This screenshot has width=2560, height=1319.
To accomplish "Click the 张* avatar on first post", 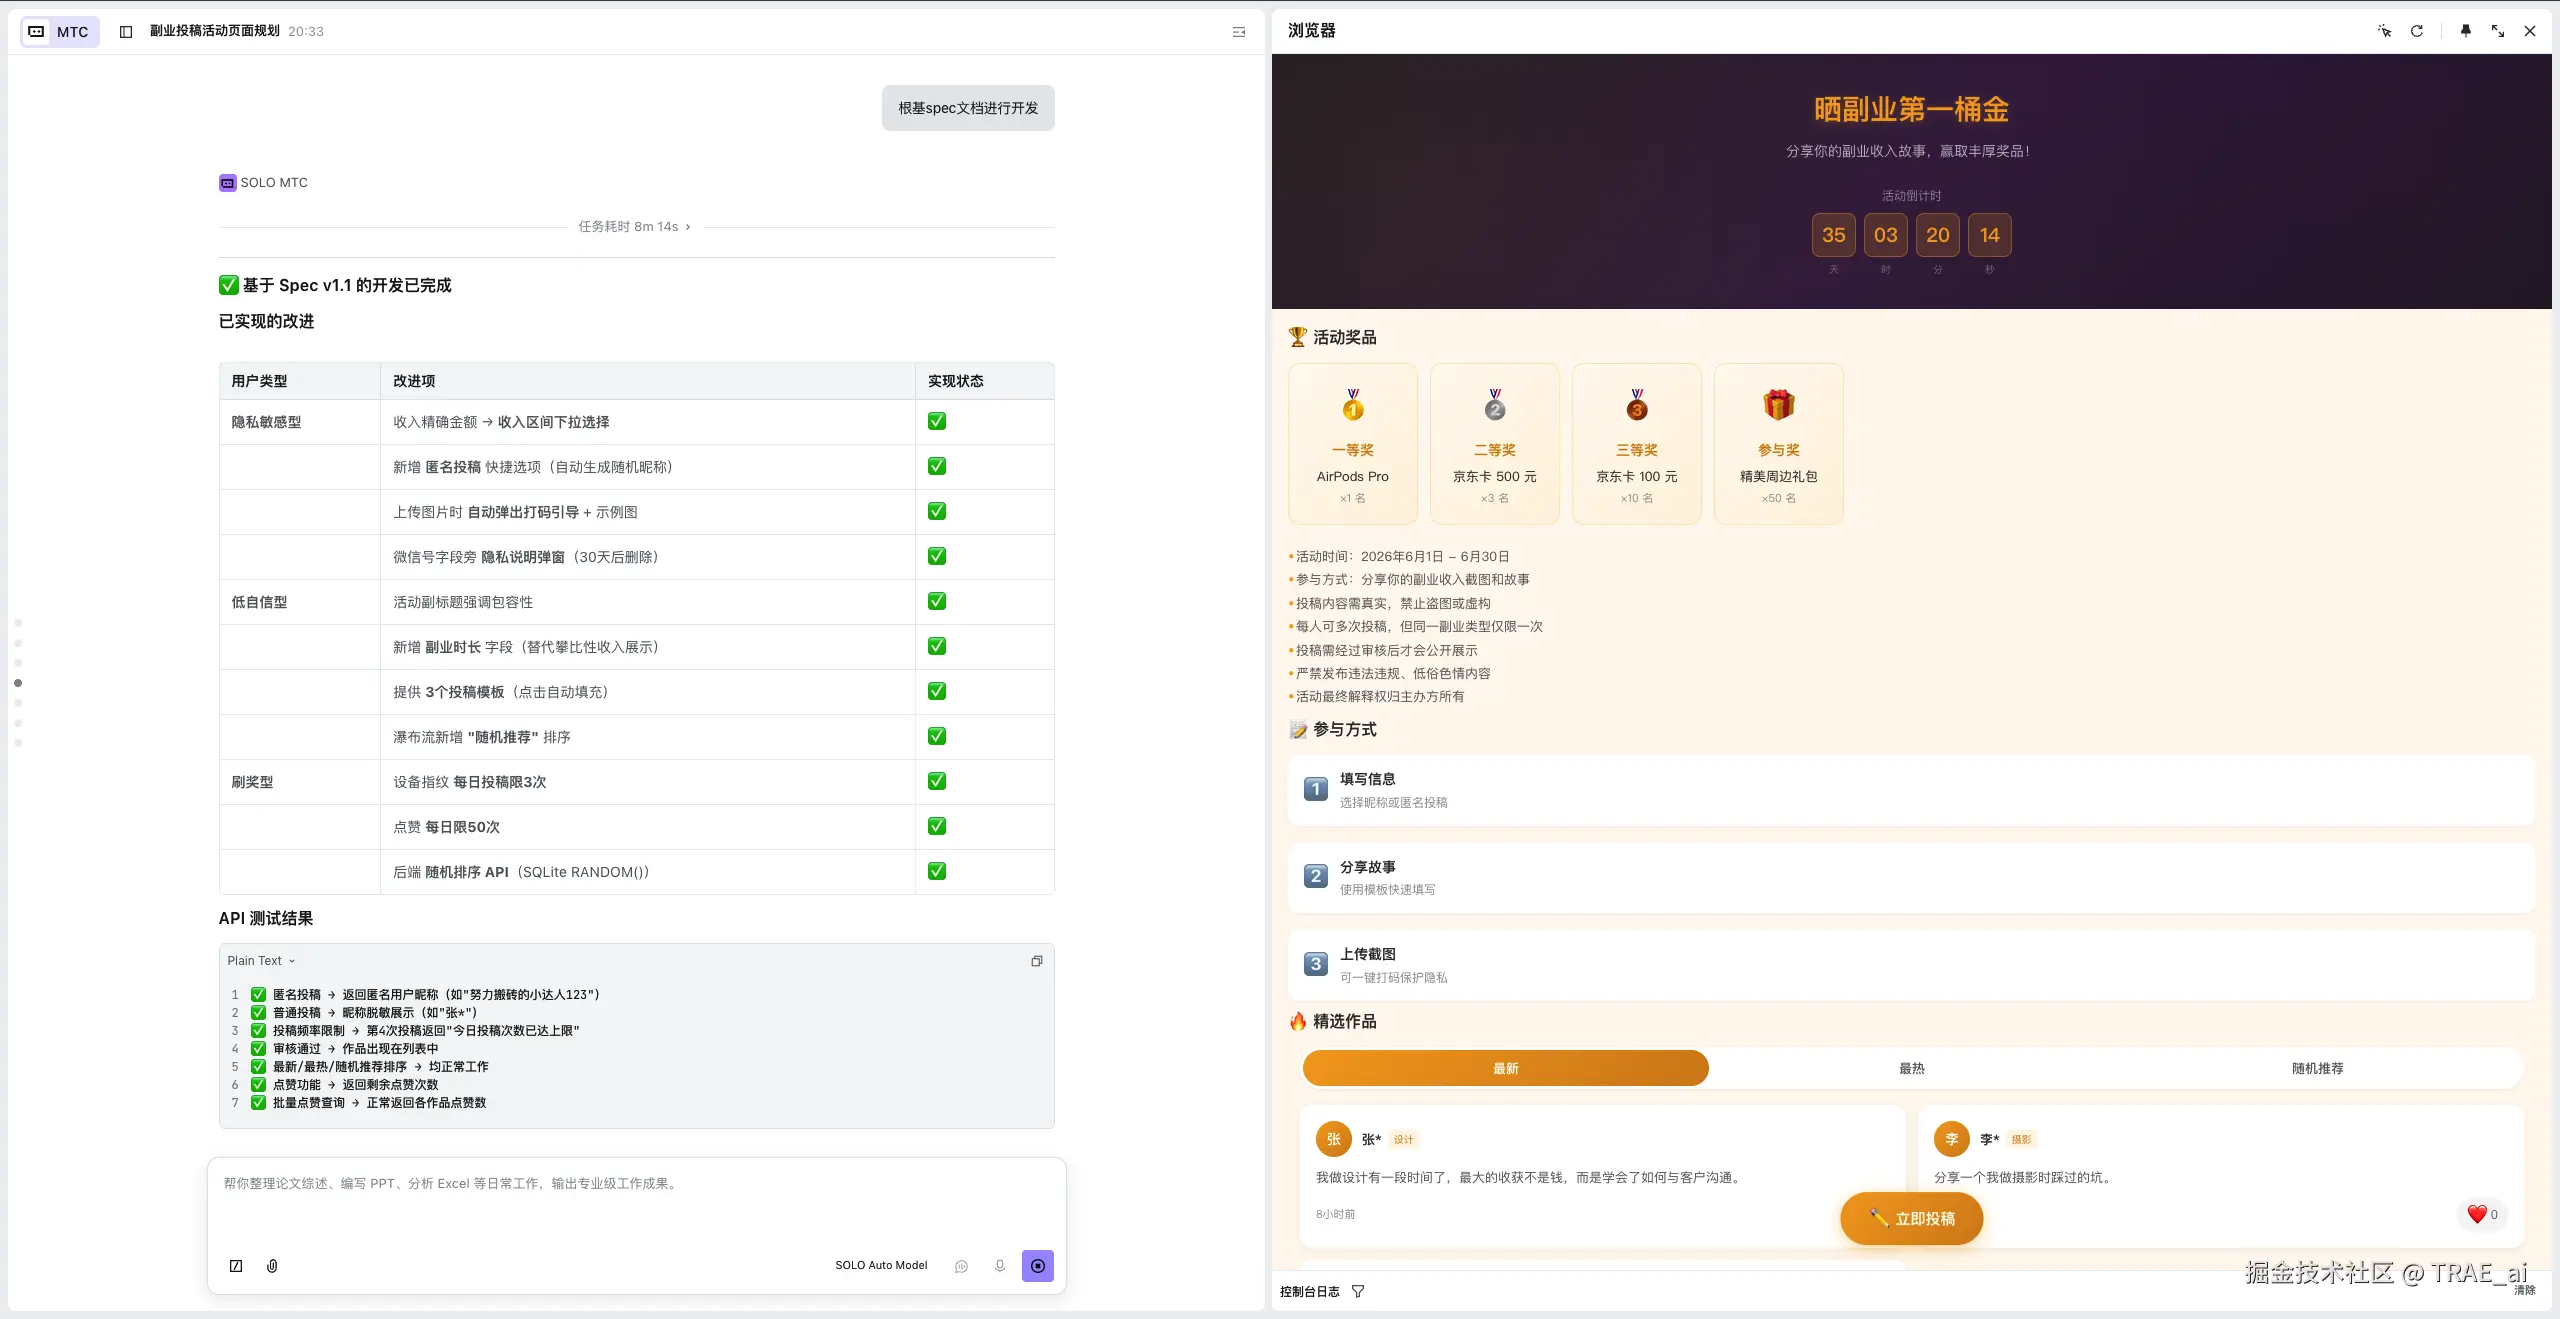I will pyautogui.click(x=1334, y=1139).
